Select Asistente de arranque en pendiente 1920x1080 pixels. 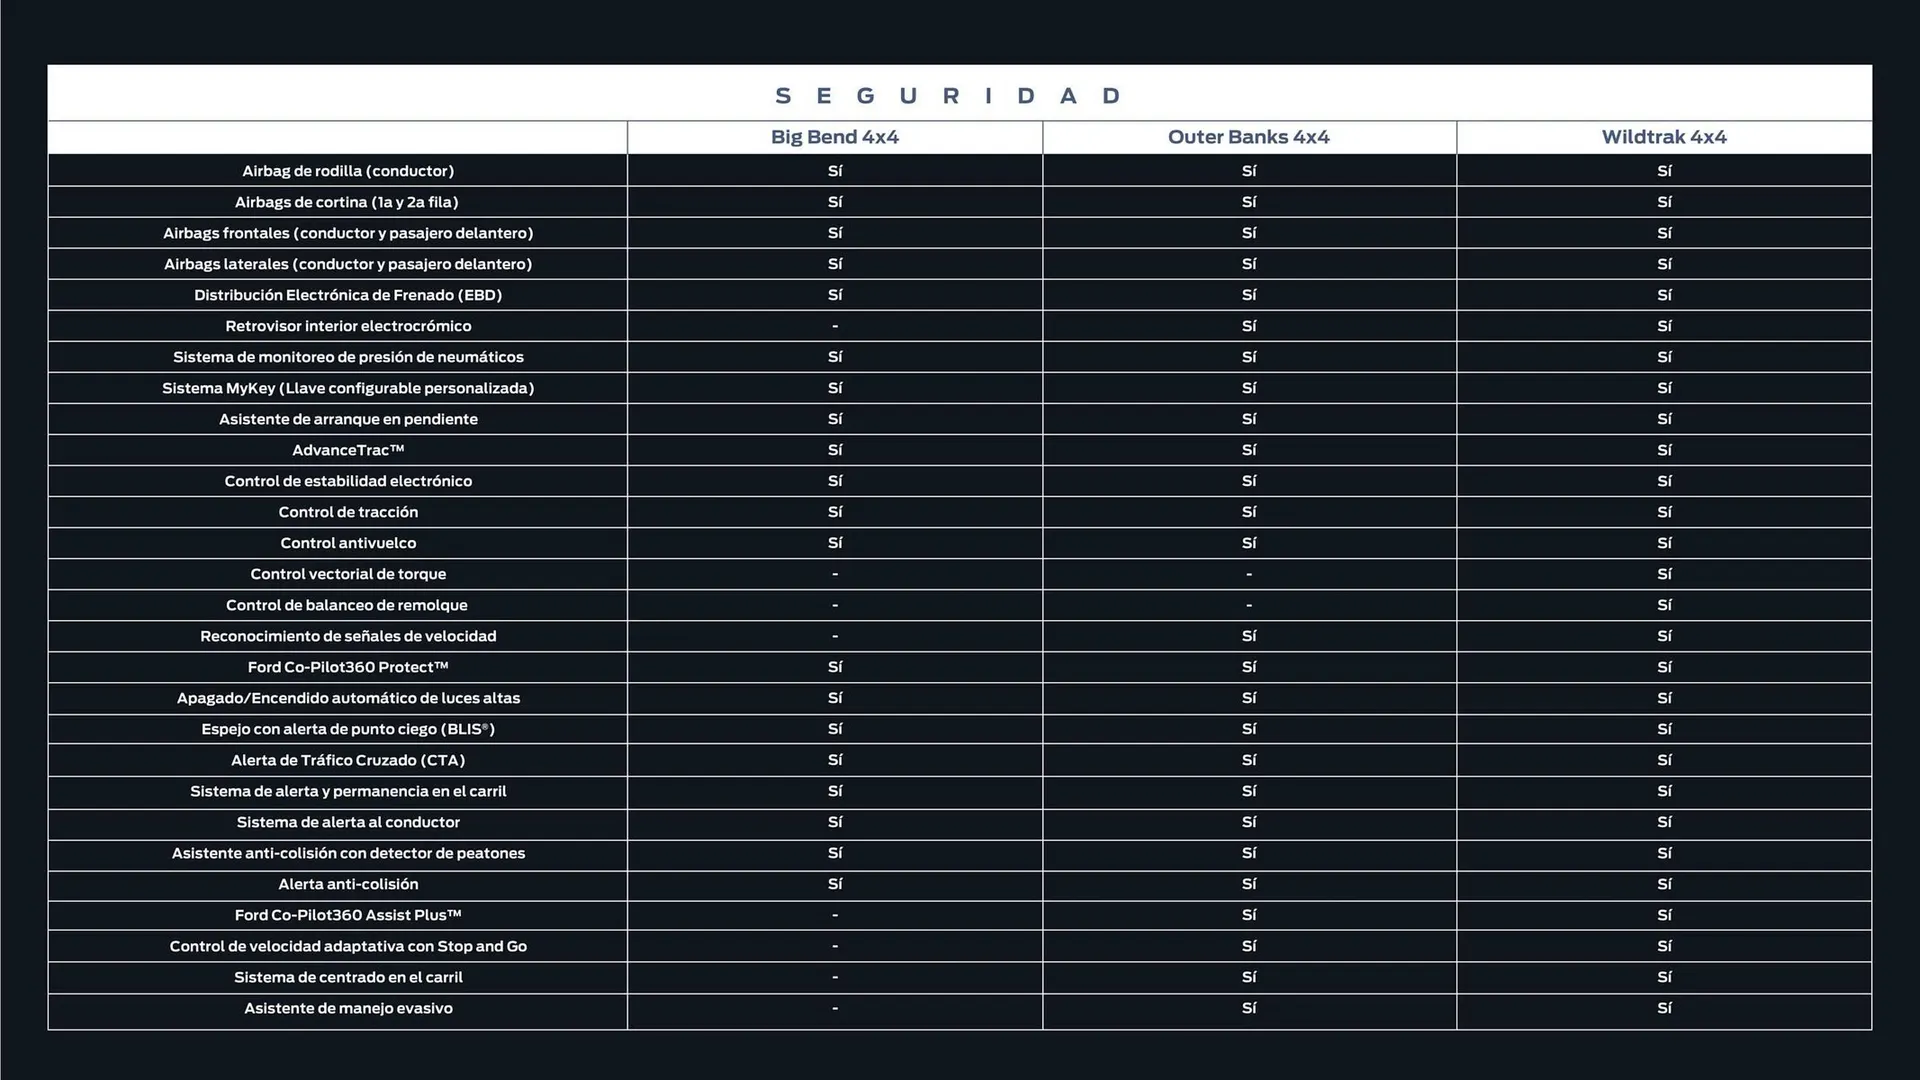pyautogui.click(x=348, y=419)
